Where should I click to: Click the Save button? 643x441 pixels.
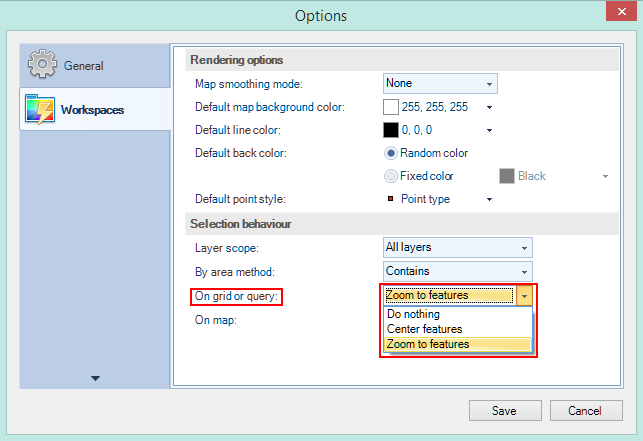click(505, 411)
